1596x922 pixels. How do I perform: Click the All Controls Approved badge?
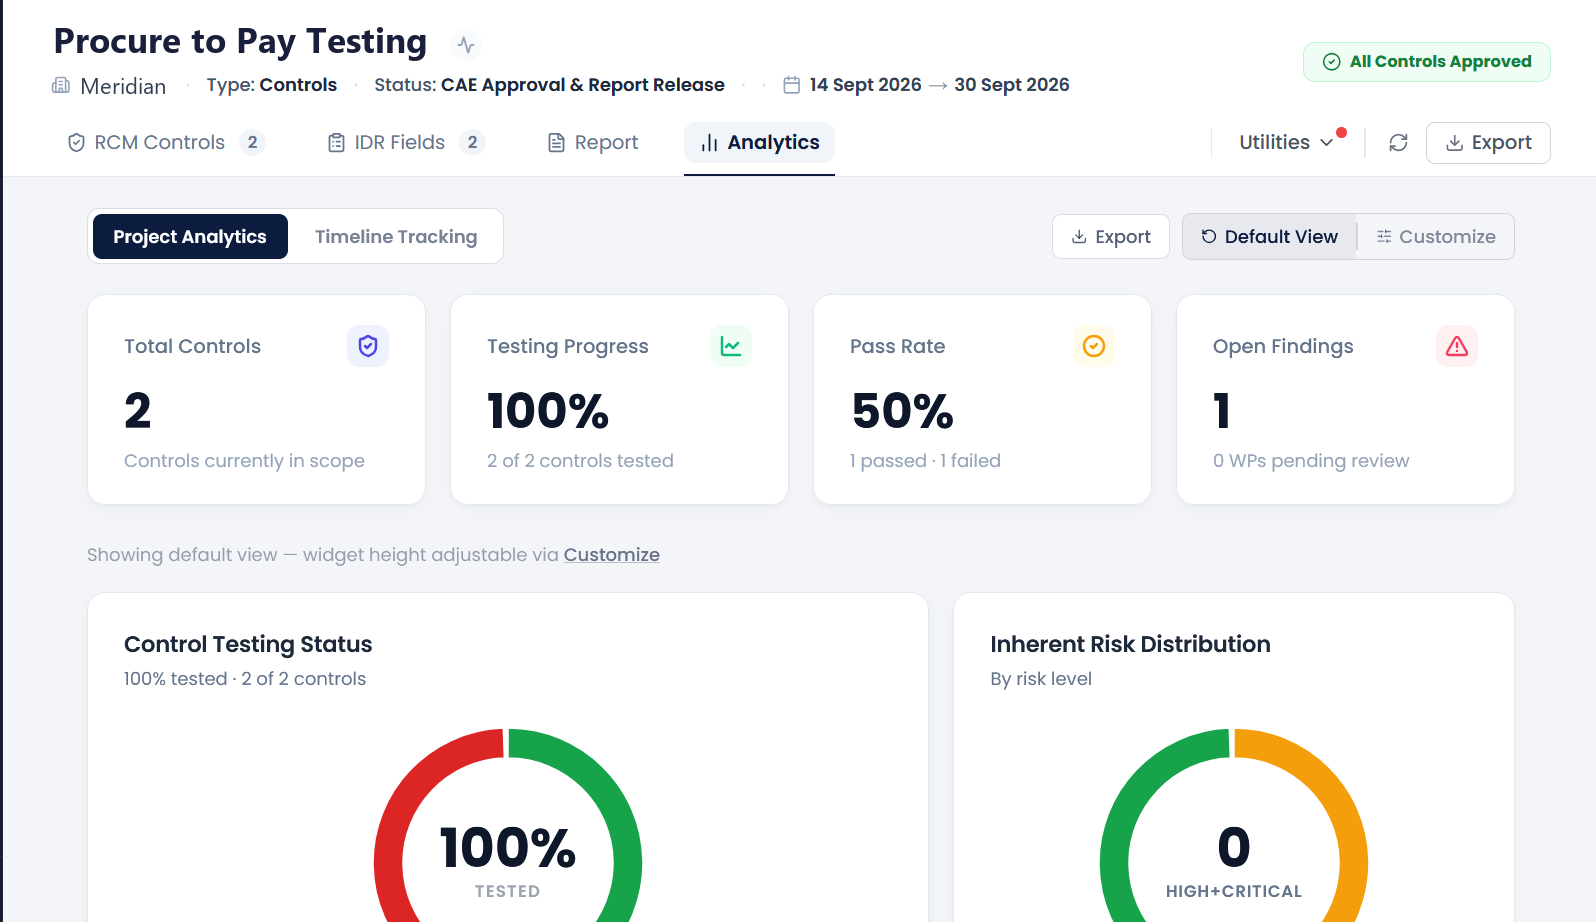click(x=1427, y=62)
